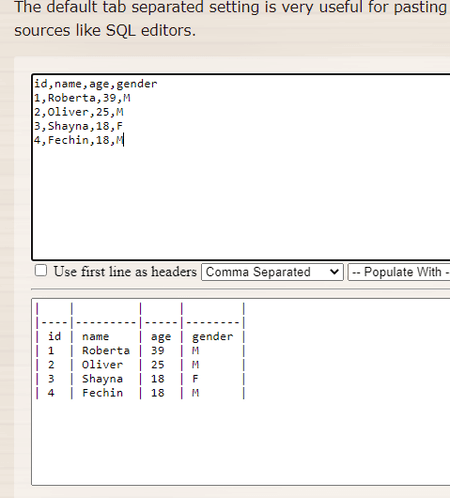Click the 'gender' cell in output table

[212, 337]
